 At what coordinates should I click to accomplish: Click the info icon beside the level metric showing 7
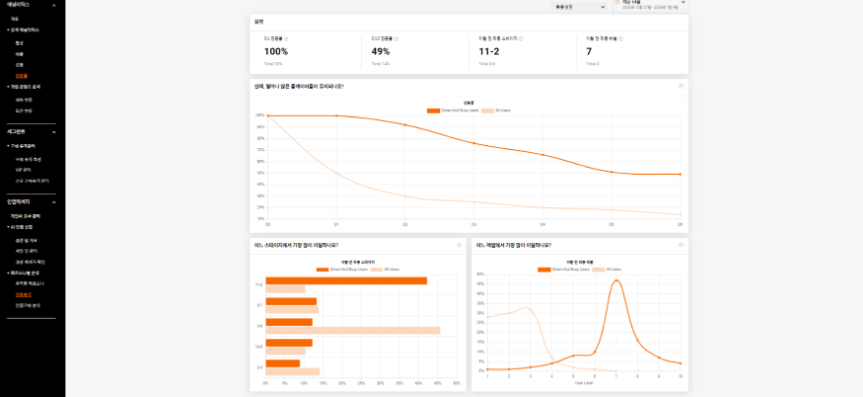coord(621,39)
